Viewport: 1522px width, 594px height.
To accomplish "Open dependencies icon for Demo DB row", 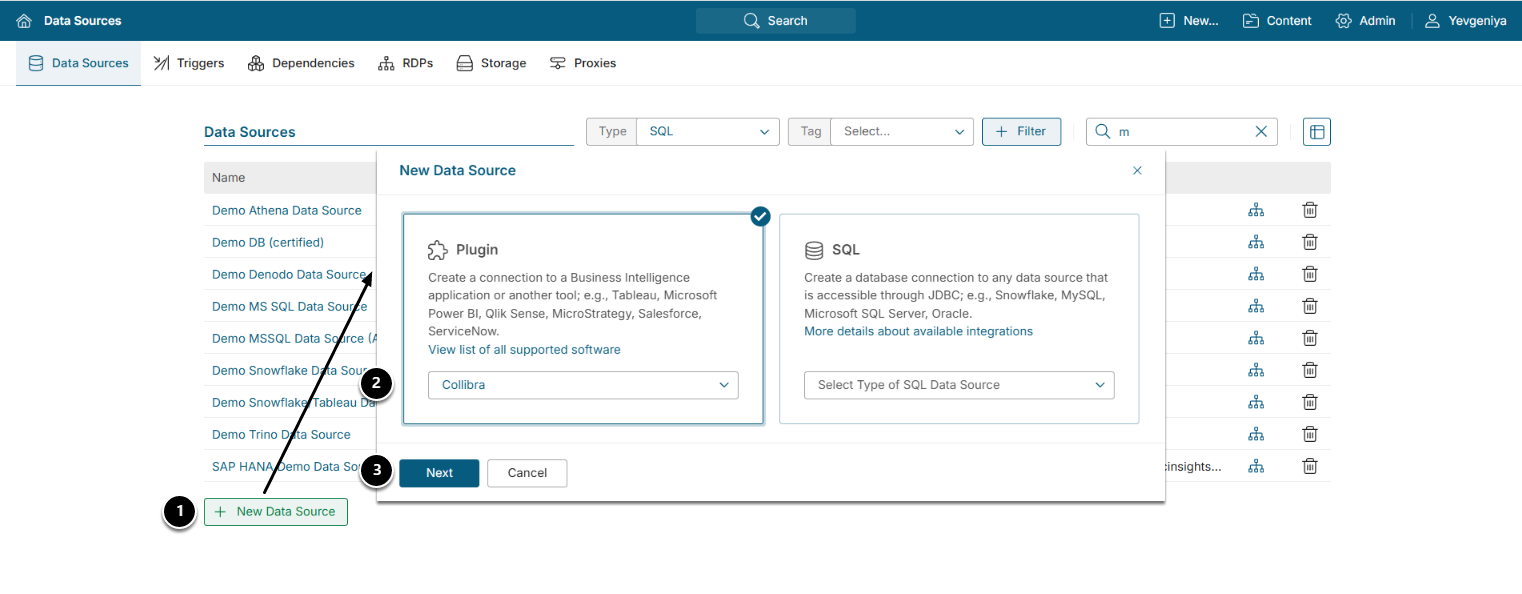I will (1256, 242).
